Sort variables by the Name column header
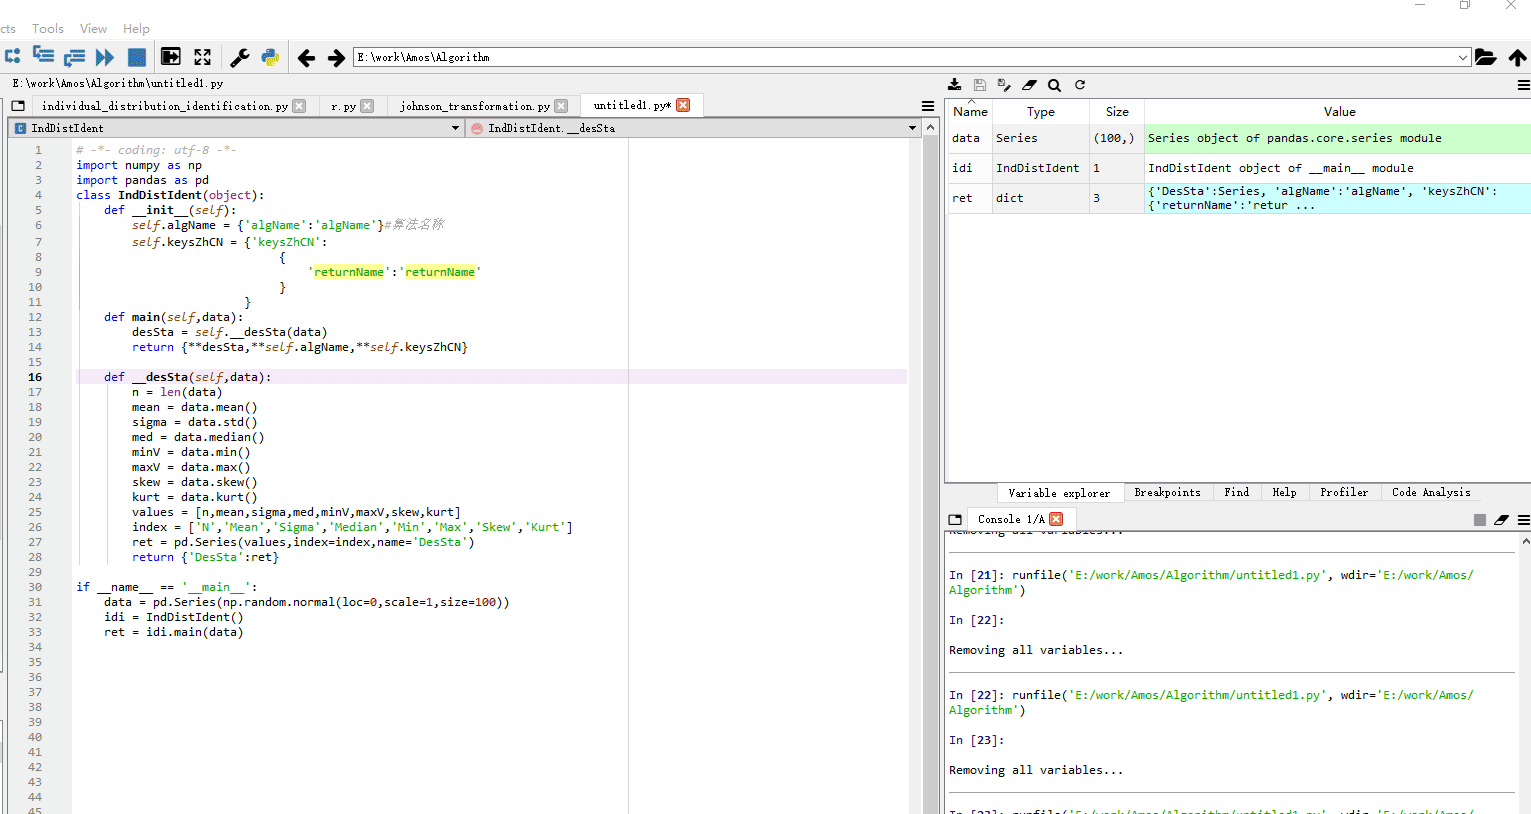 pyautogui.click(x=970, y=112)
